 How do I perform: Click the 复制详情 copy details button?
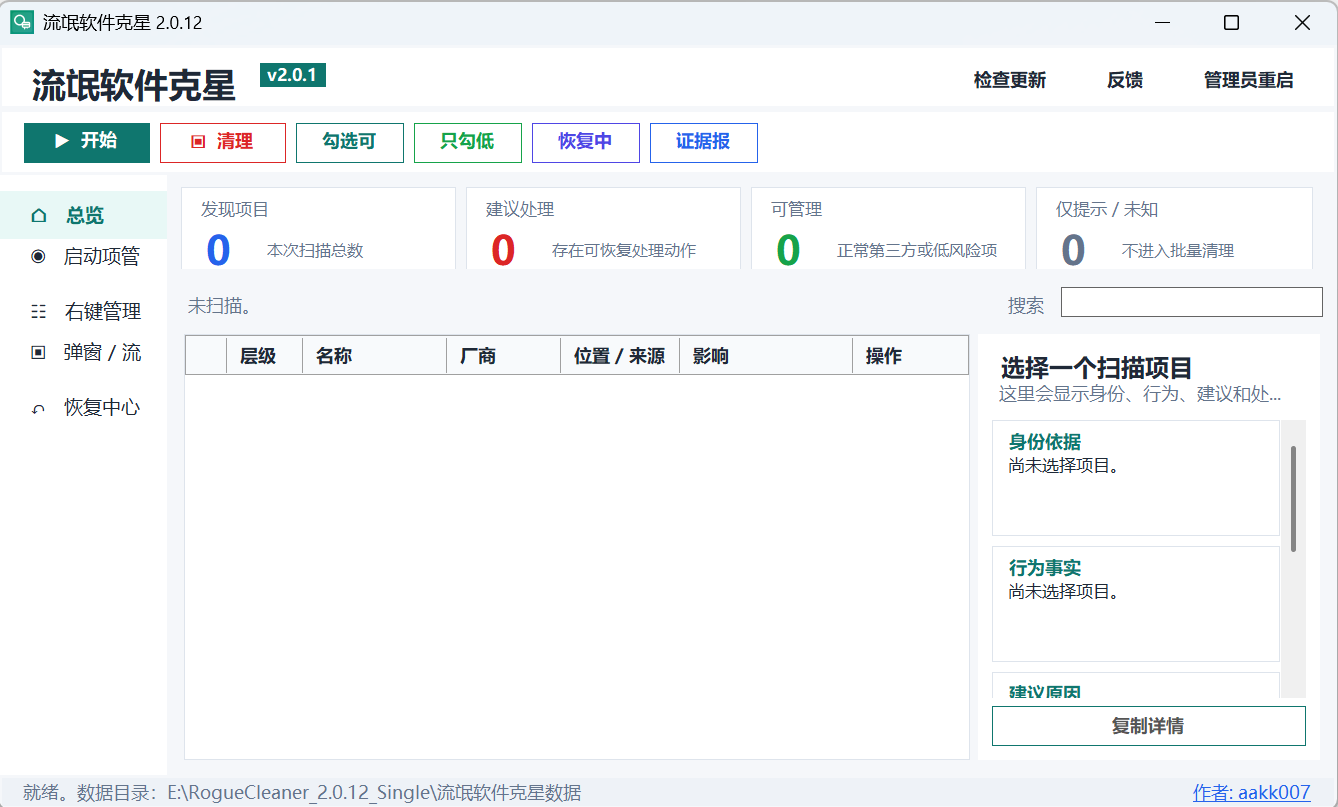tap(1148, 726)
